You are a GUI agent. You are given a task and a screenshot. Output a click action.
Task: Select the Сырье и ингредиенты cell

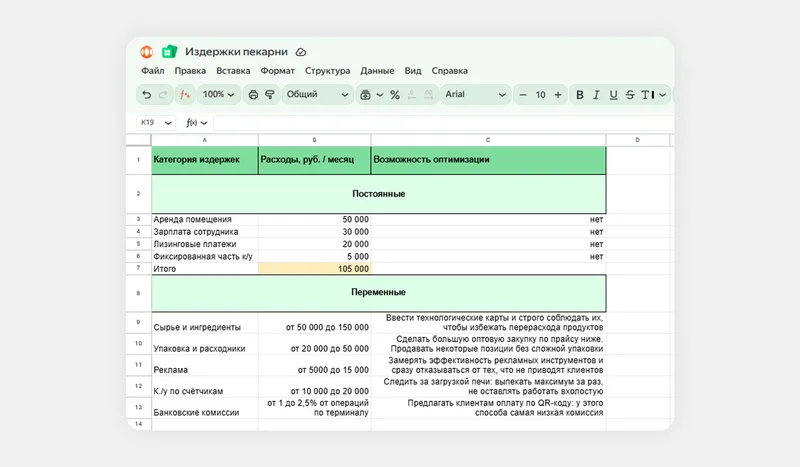(x=205, y=323)
